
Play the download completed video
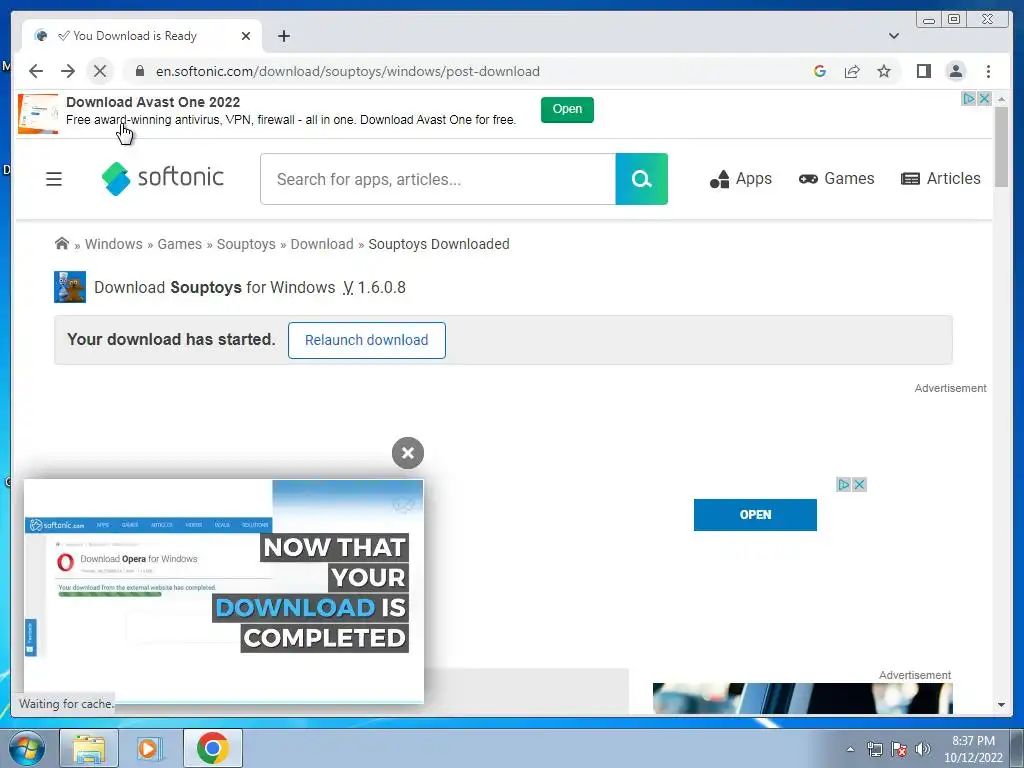(223, 592)
